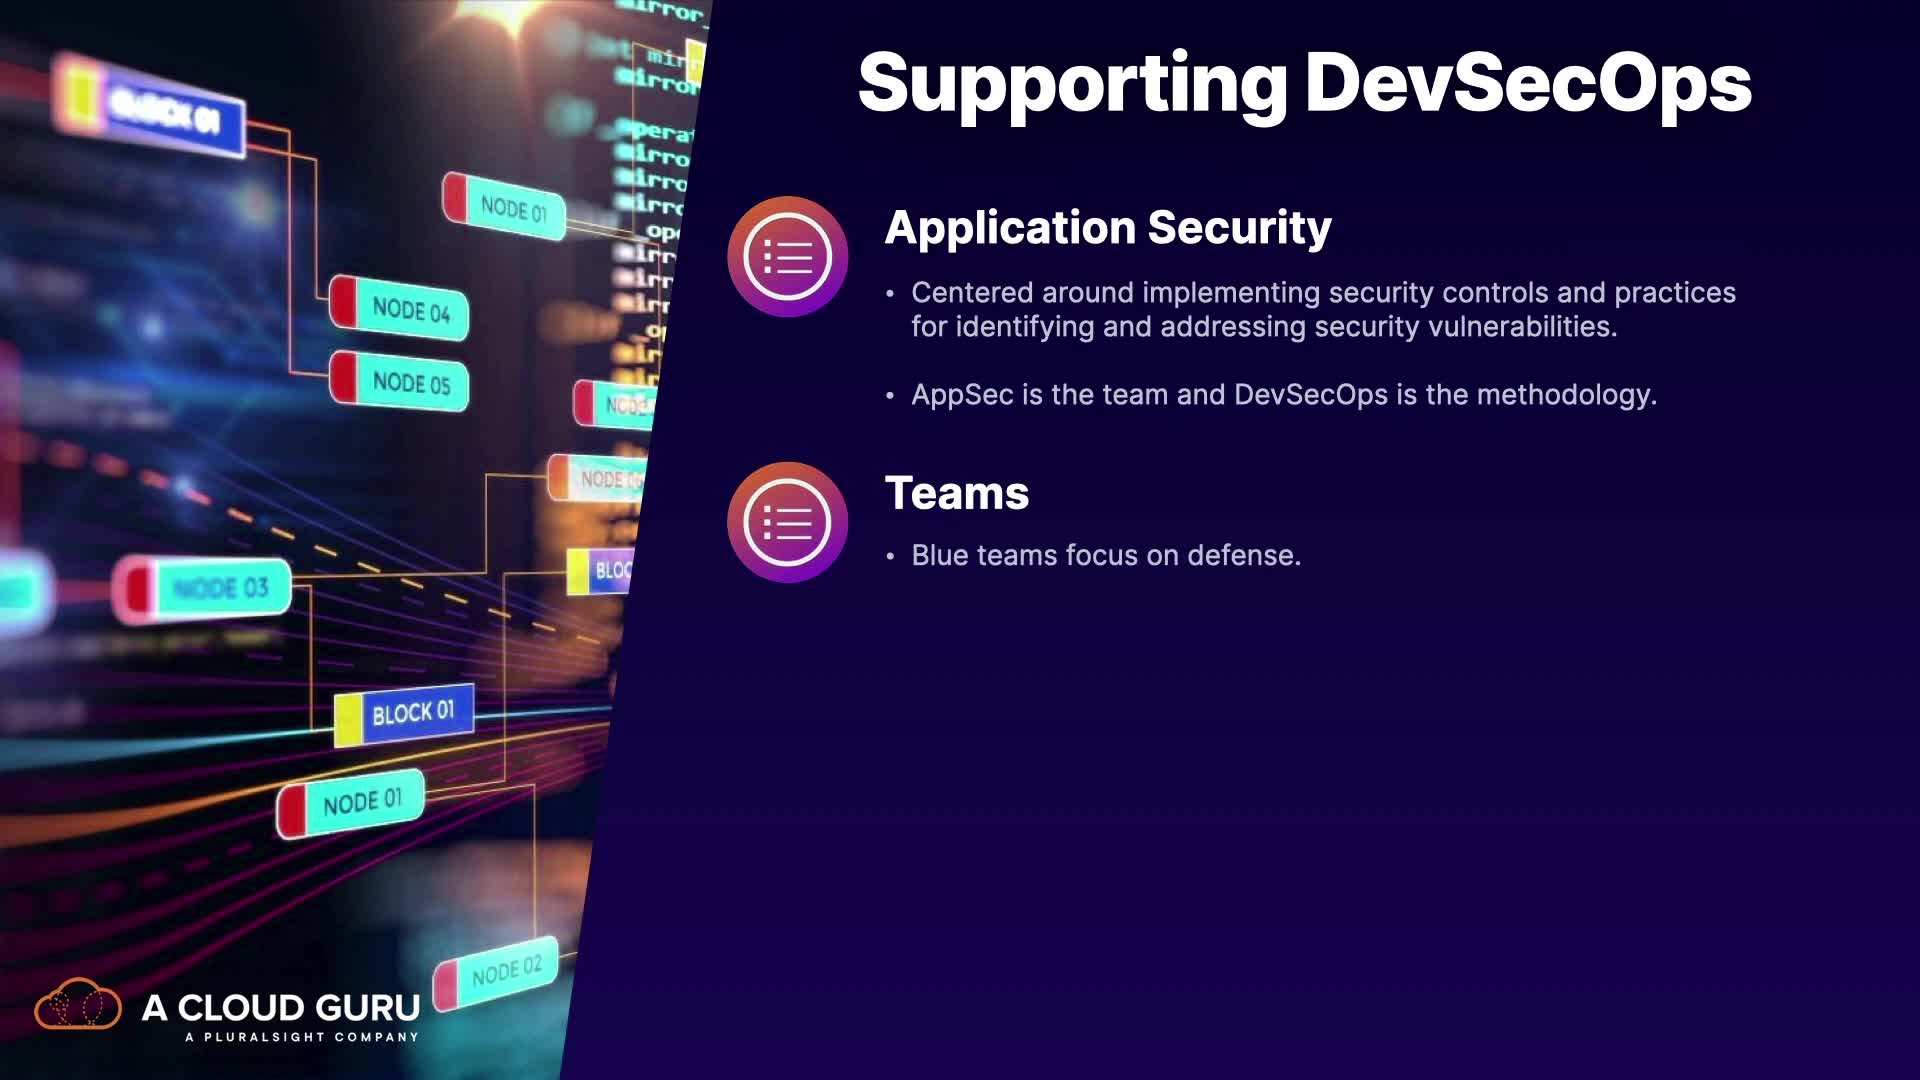Click the NODE 04 label in the diagram
1920x1080 pixels.
click(x=410, y=309)
